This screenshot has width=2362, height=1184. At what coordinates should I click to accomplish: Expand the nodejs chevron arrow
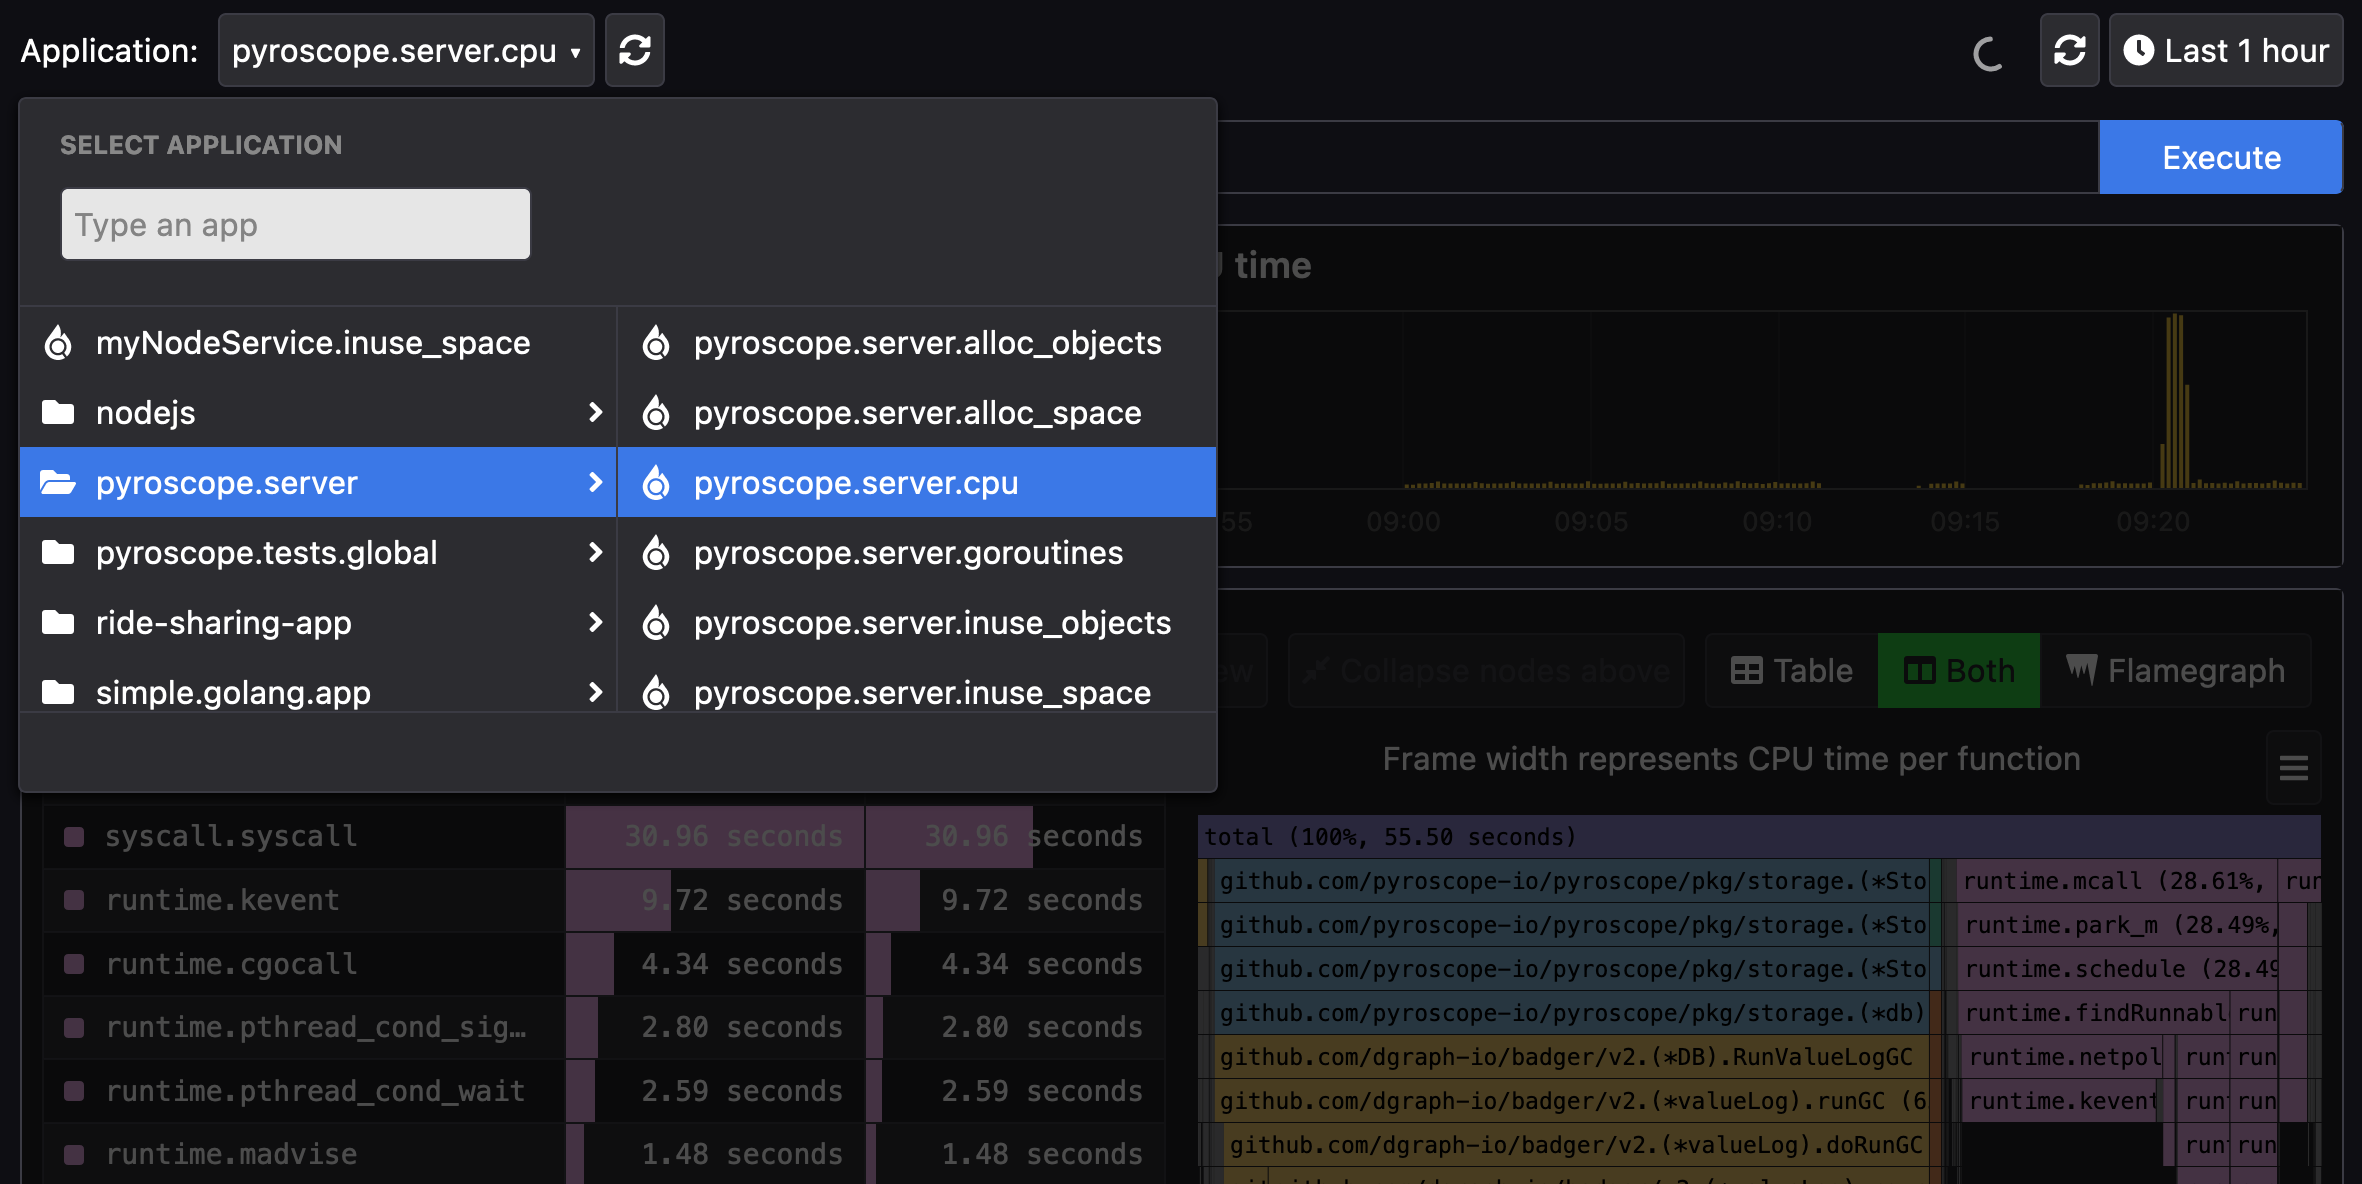tap(595, 412)
